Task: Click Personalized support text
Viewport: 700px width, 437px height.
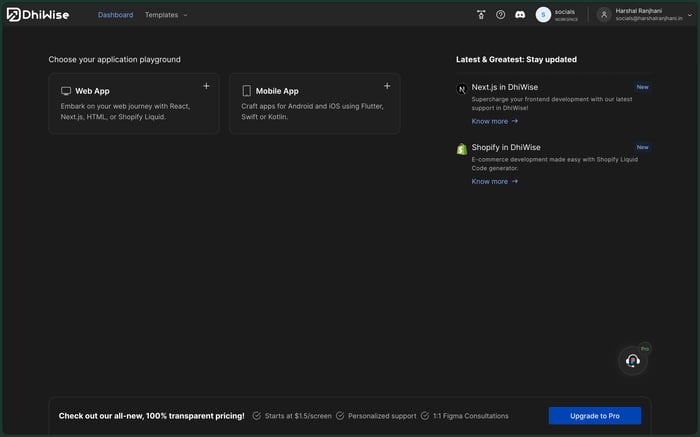Action: (382, 416)
